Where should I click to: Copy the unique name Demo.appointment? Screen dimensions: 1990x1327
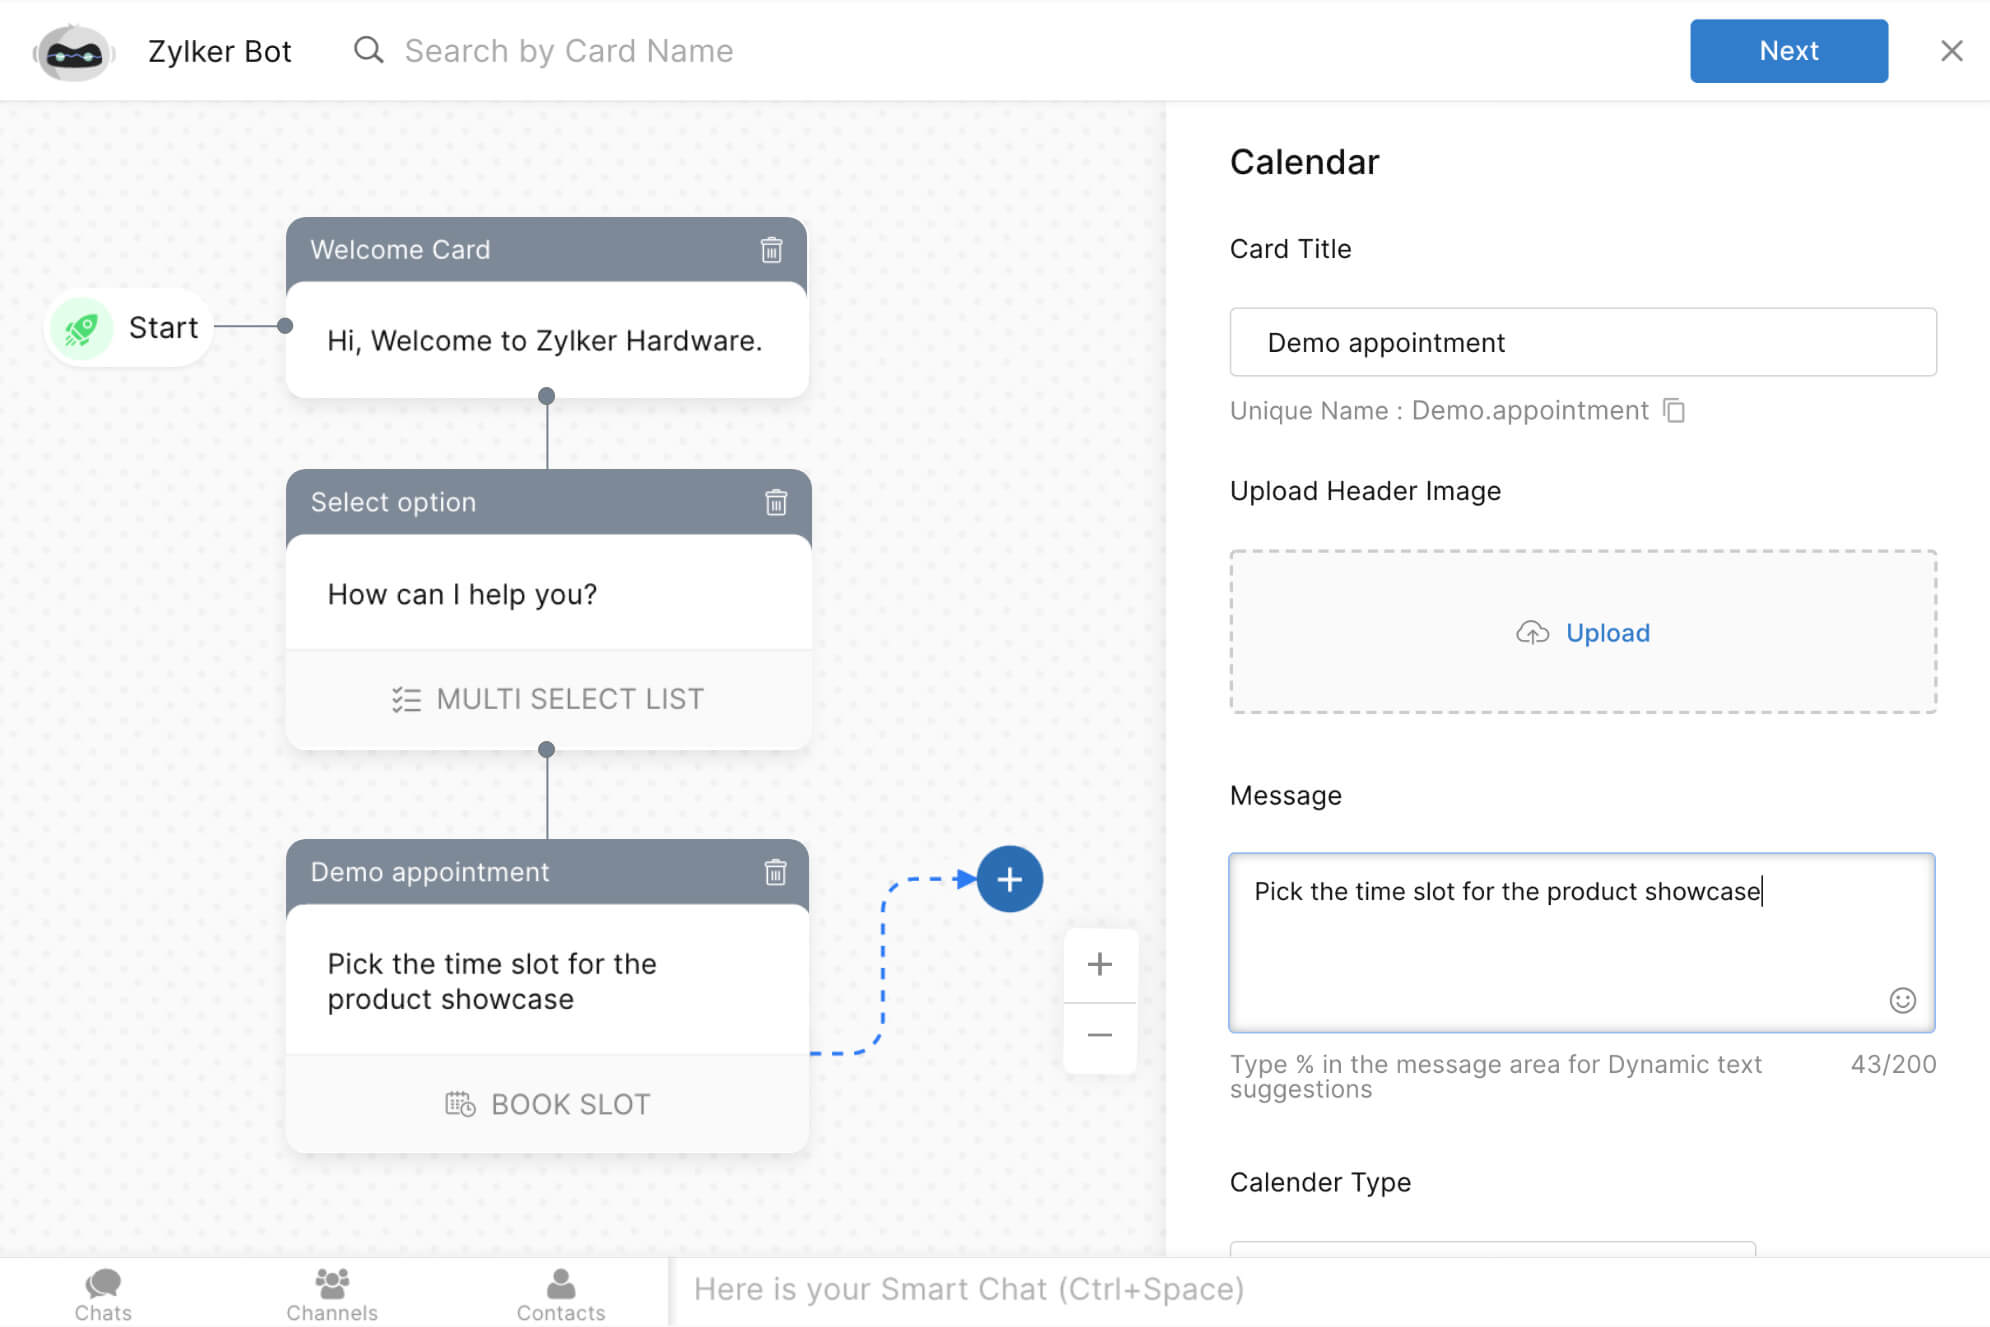1674,411
